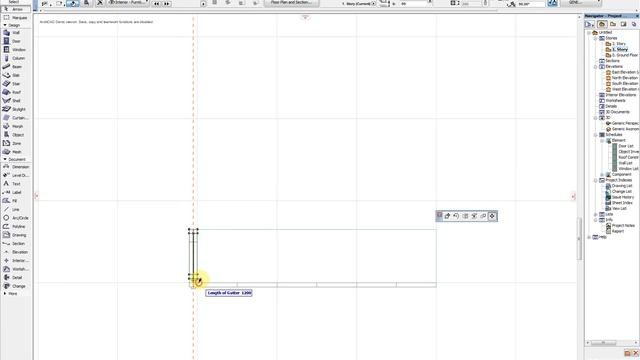640x360 pixels.
Task: Select the Beam tool
Action: tap(16, 67)
